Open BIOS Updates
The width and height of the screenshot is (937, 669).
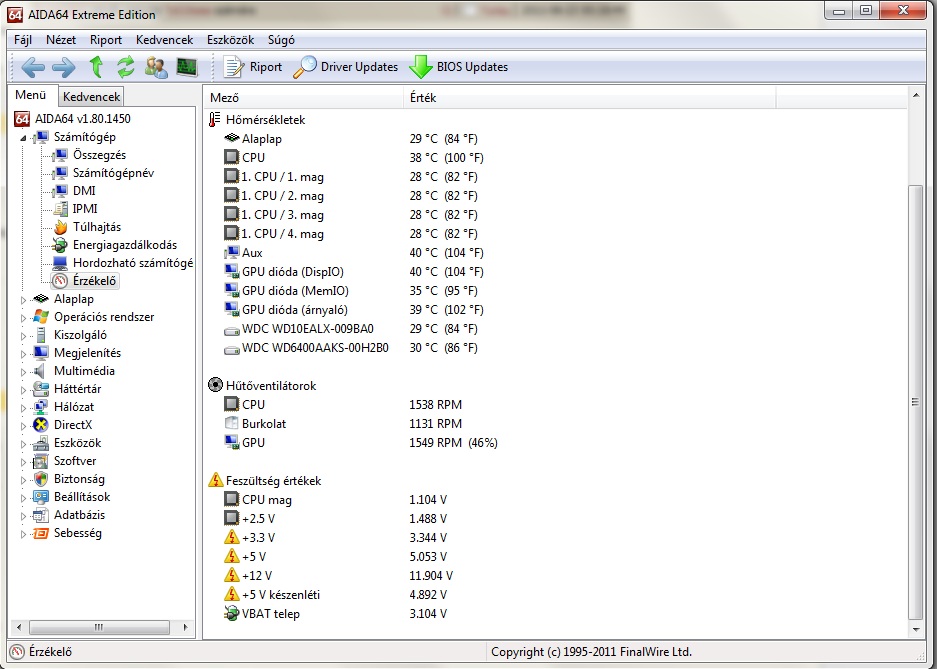pyautogui.click(x=458, y=67)
